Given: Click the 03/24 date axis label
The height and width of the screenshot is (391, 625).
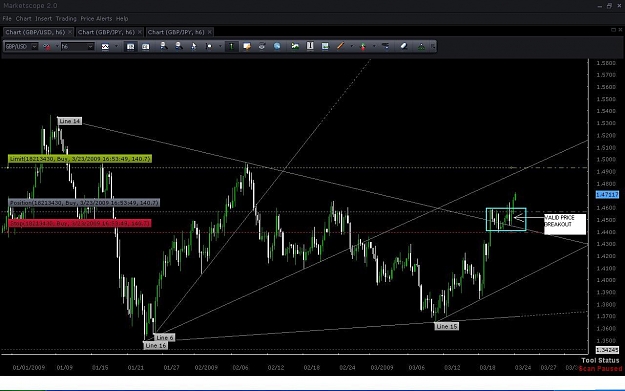Looking at the screenshot, I should tap(523, 367).
